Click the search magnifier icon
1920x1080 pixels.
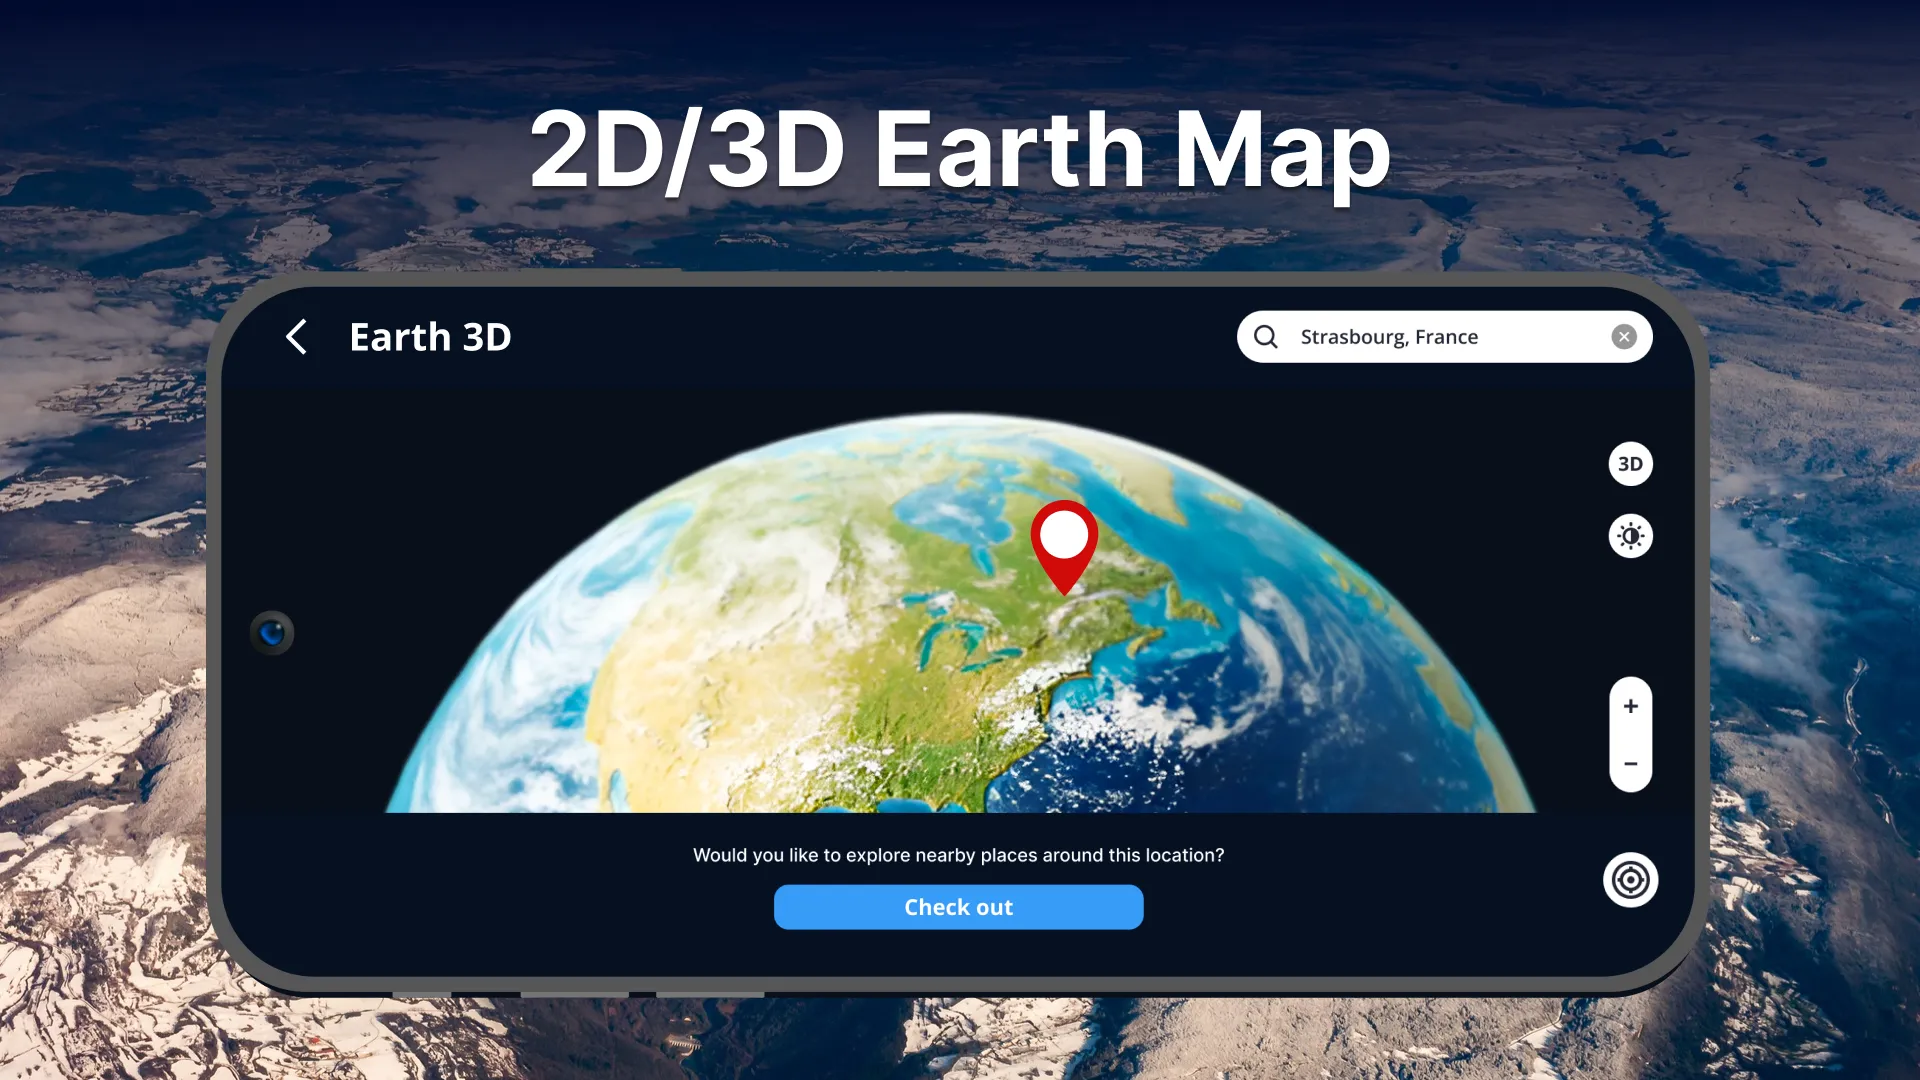[x=1266, y=337]
